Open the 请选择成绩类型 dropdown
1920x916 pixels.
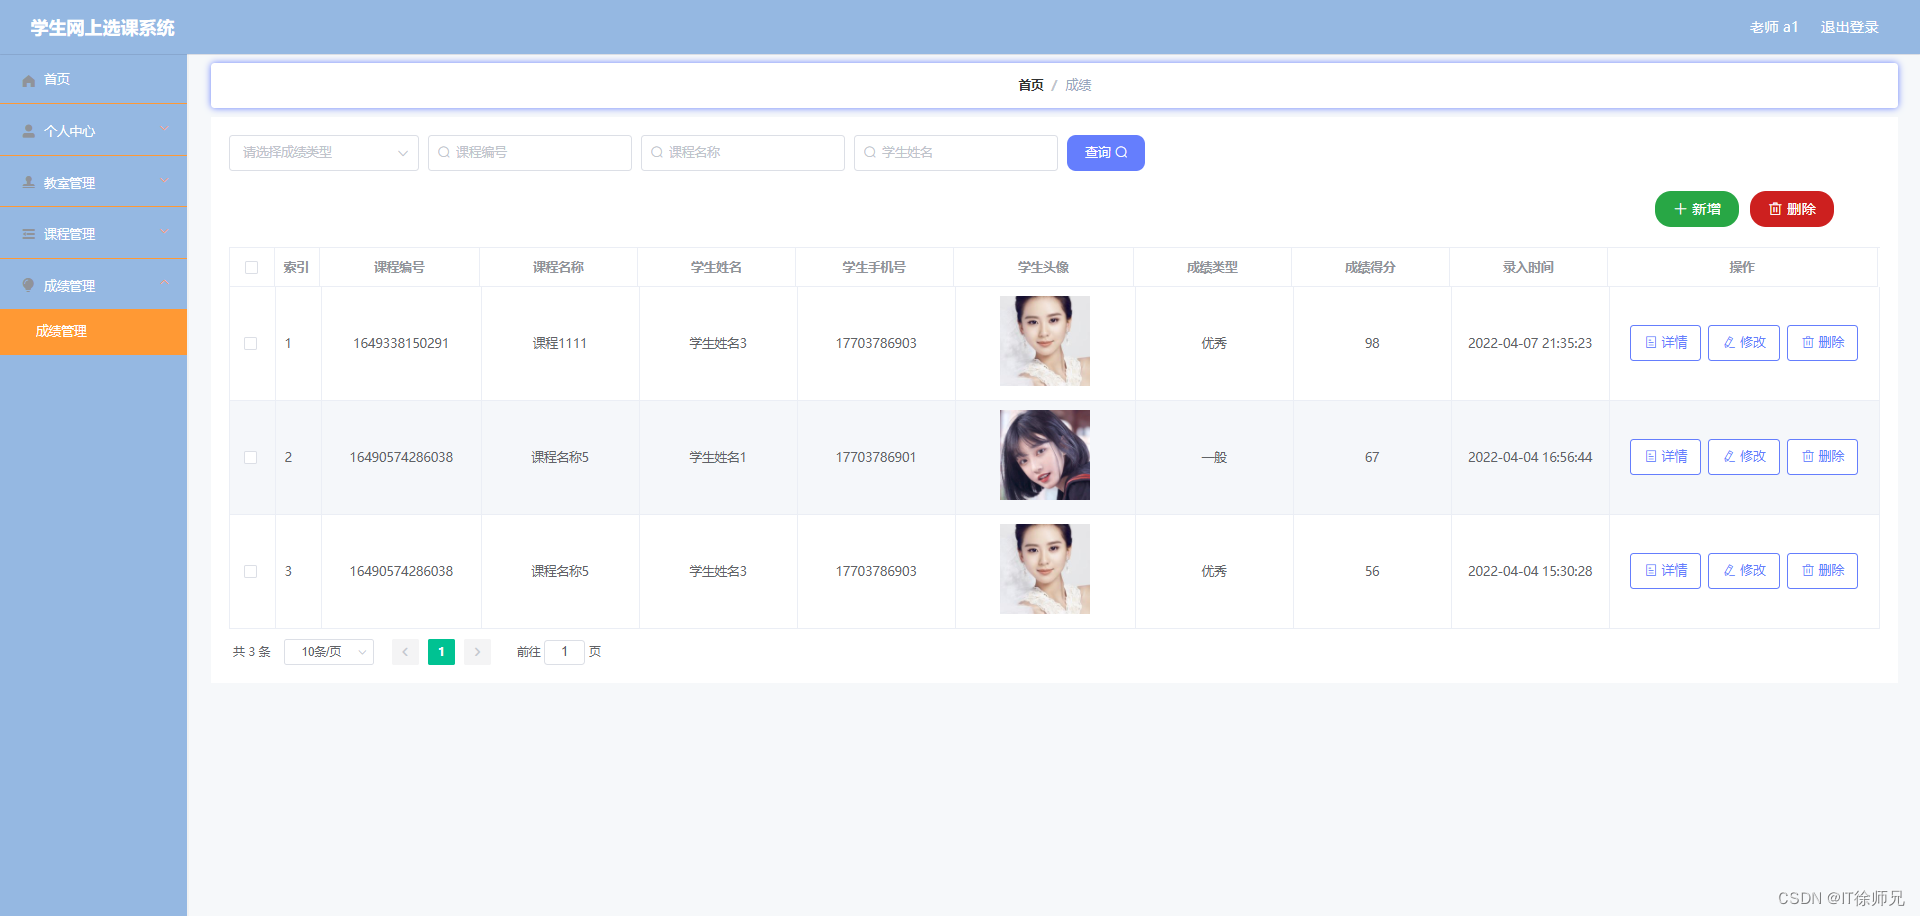[323, 152]
